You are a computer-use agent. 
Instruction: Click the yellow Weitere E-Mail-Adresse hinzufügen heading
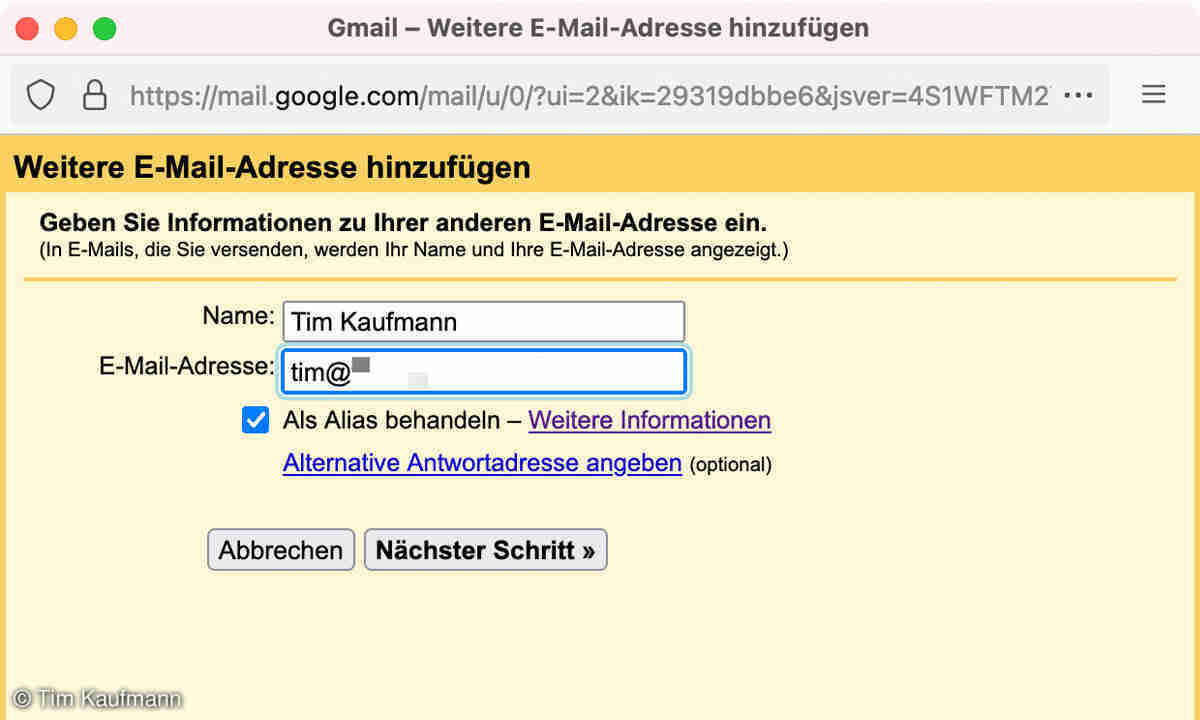(x=272, y=167)
